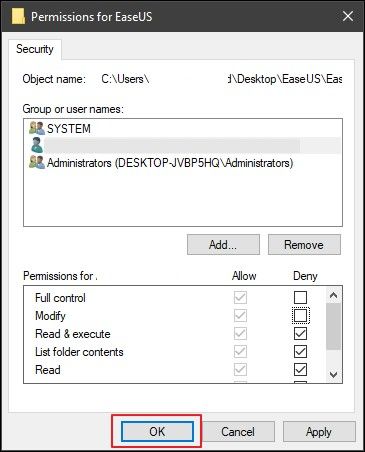
Task: Uncheck Deny for Read permission
Action: pyautogui.click(x=300, y=369)
